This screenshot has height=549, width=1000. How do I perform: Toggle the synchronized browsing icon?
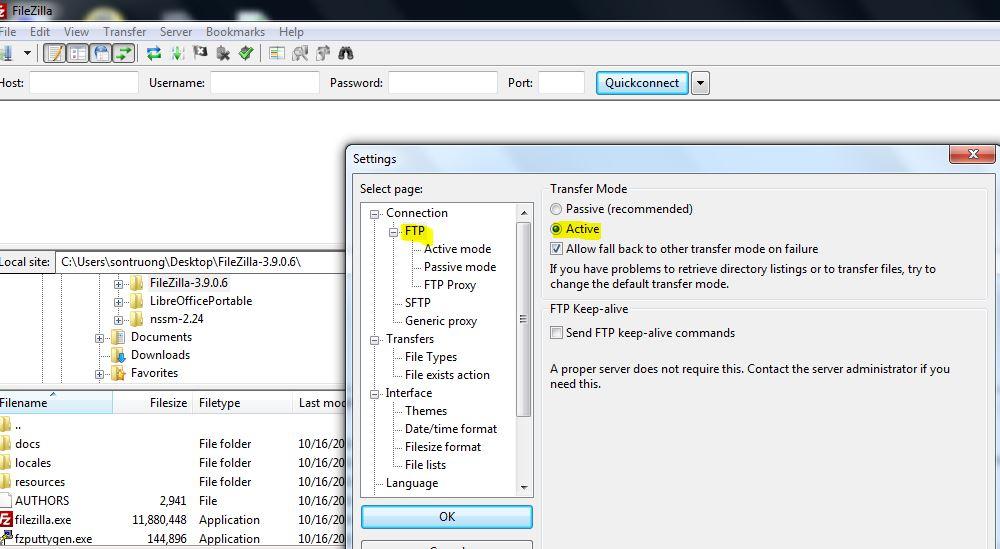click(x=323, y=53)
